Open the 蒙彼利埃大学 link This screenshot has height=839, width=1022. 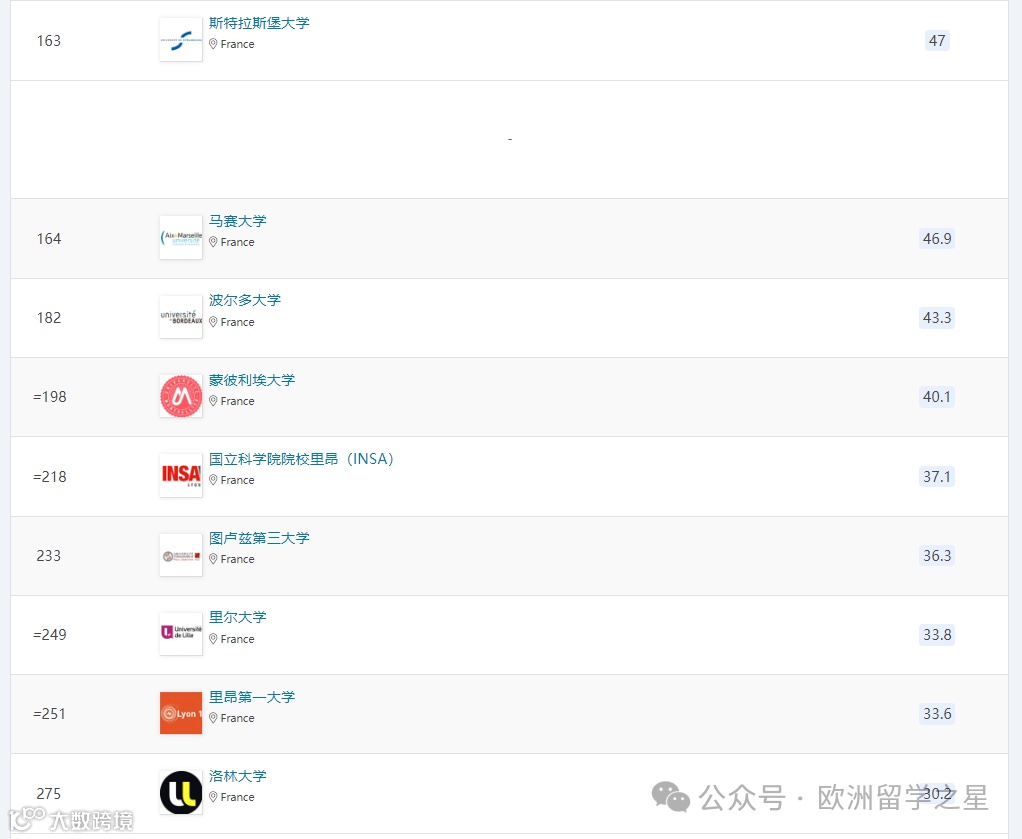point(252,380)
